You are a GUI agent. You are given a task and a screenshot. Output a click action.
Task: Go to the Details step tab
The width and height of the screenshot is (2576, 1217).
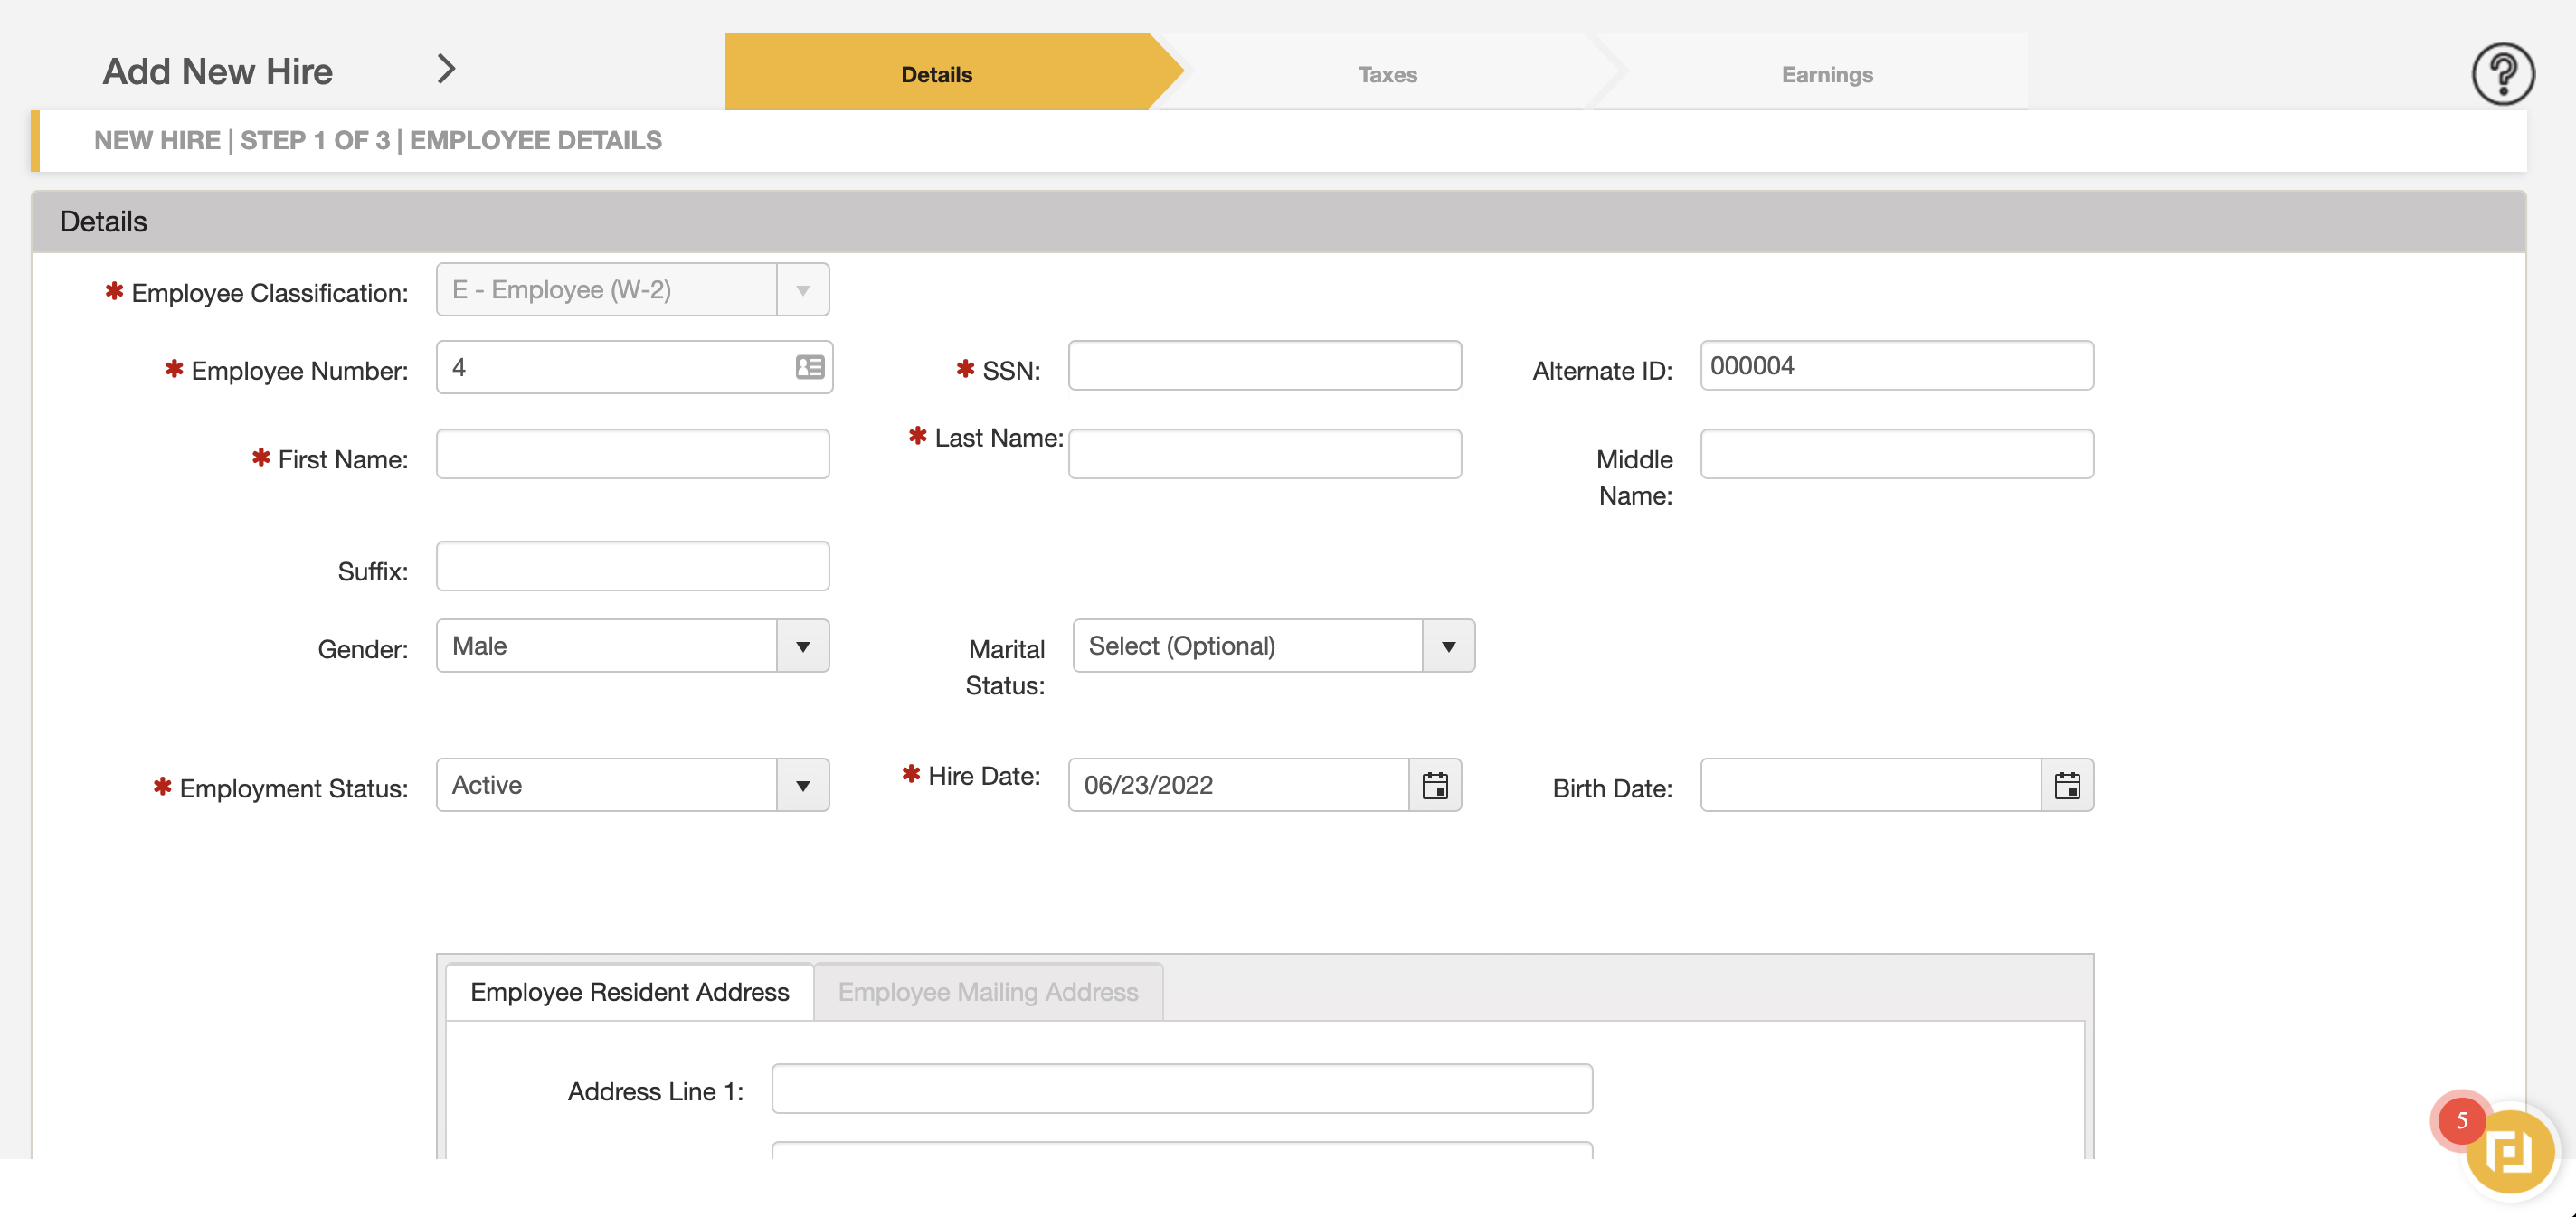click(x=937, y=74)
